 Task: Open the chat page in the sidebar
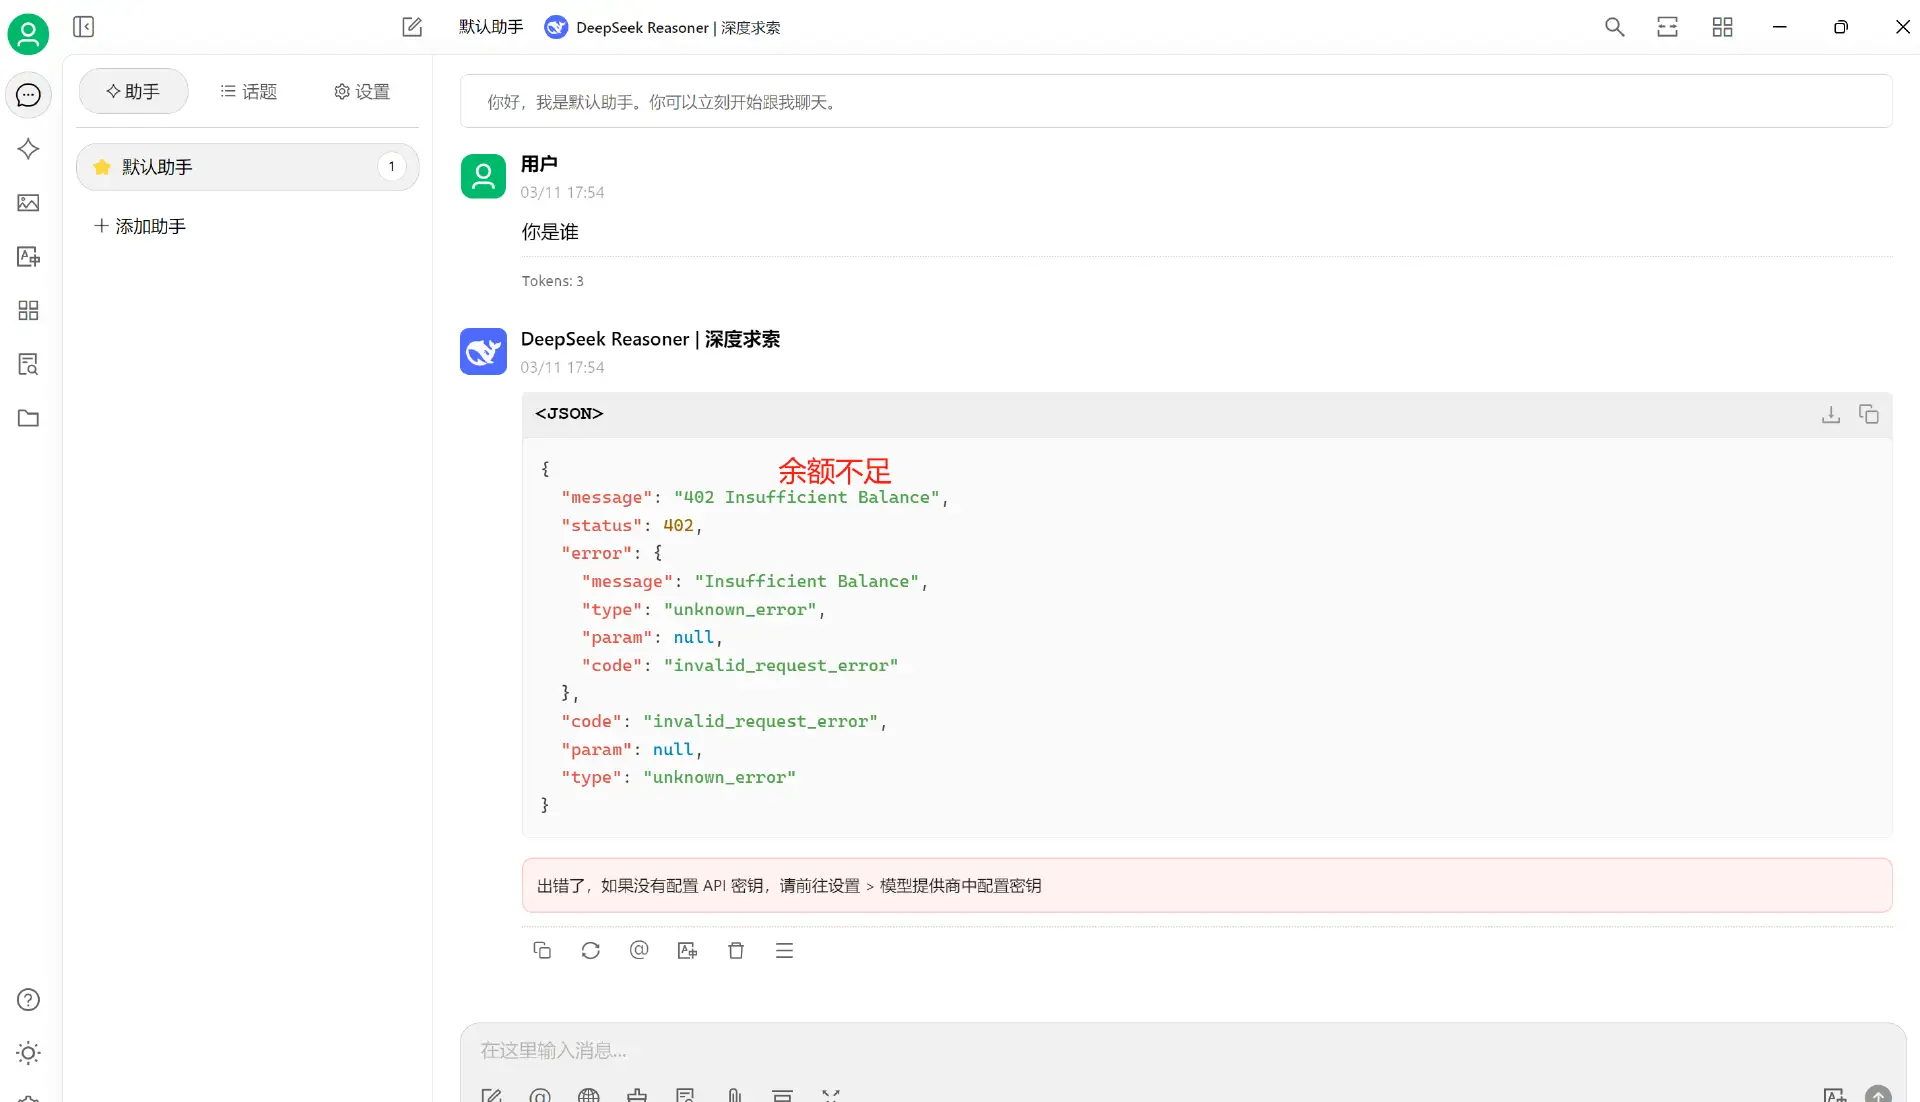click(x=28, y=95)
